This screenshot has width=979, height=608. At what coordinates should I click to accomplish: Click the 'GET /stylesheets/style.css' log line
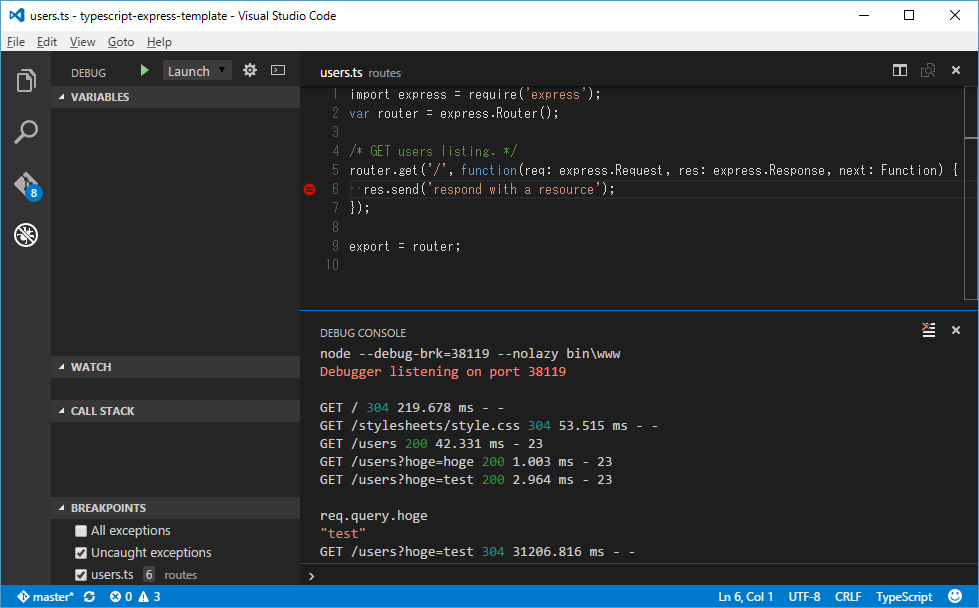[x=488, y=426]
